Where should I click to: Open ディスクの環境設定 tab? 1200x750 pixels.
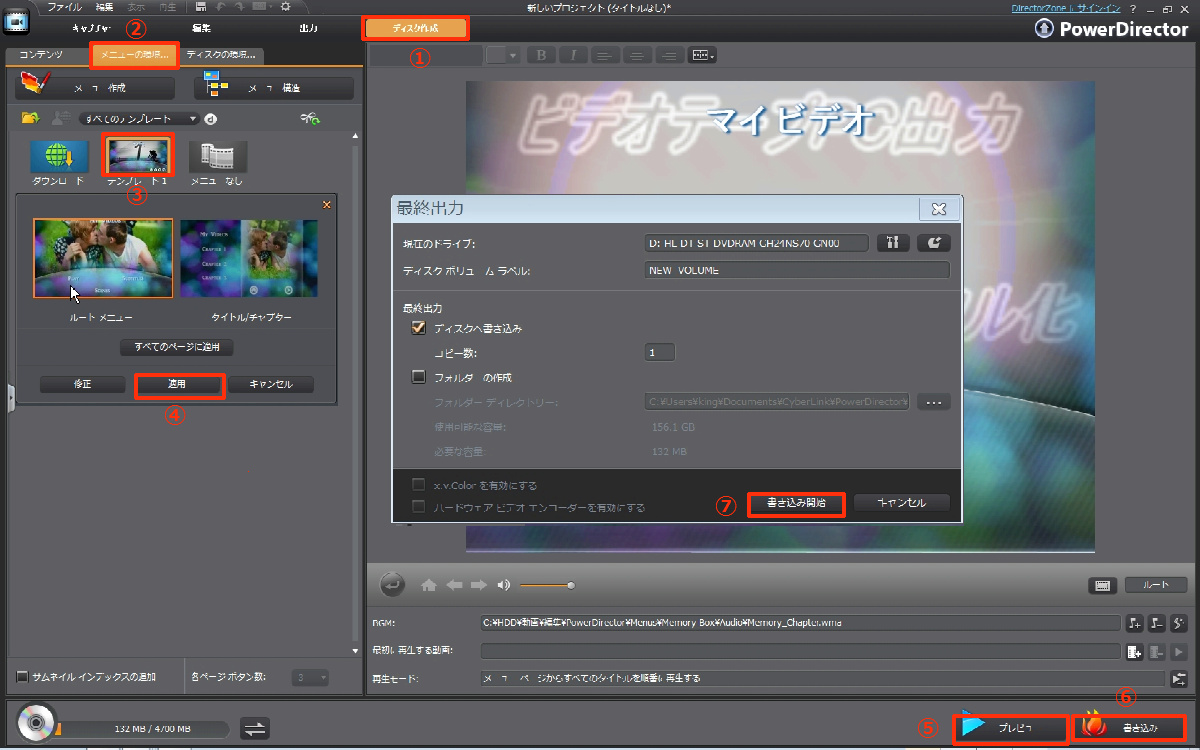[x=220, y=55]
